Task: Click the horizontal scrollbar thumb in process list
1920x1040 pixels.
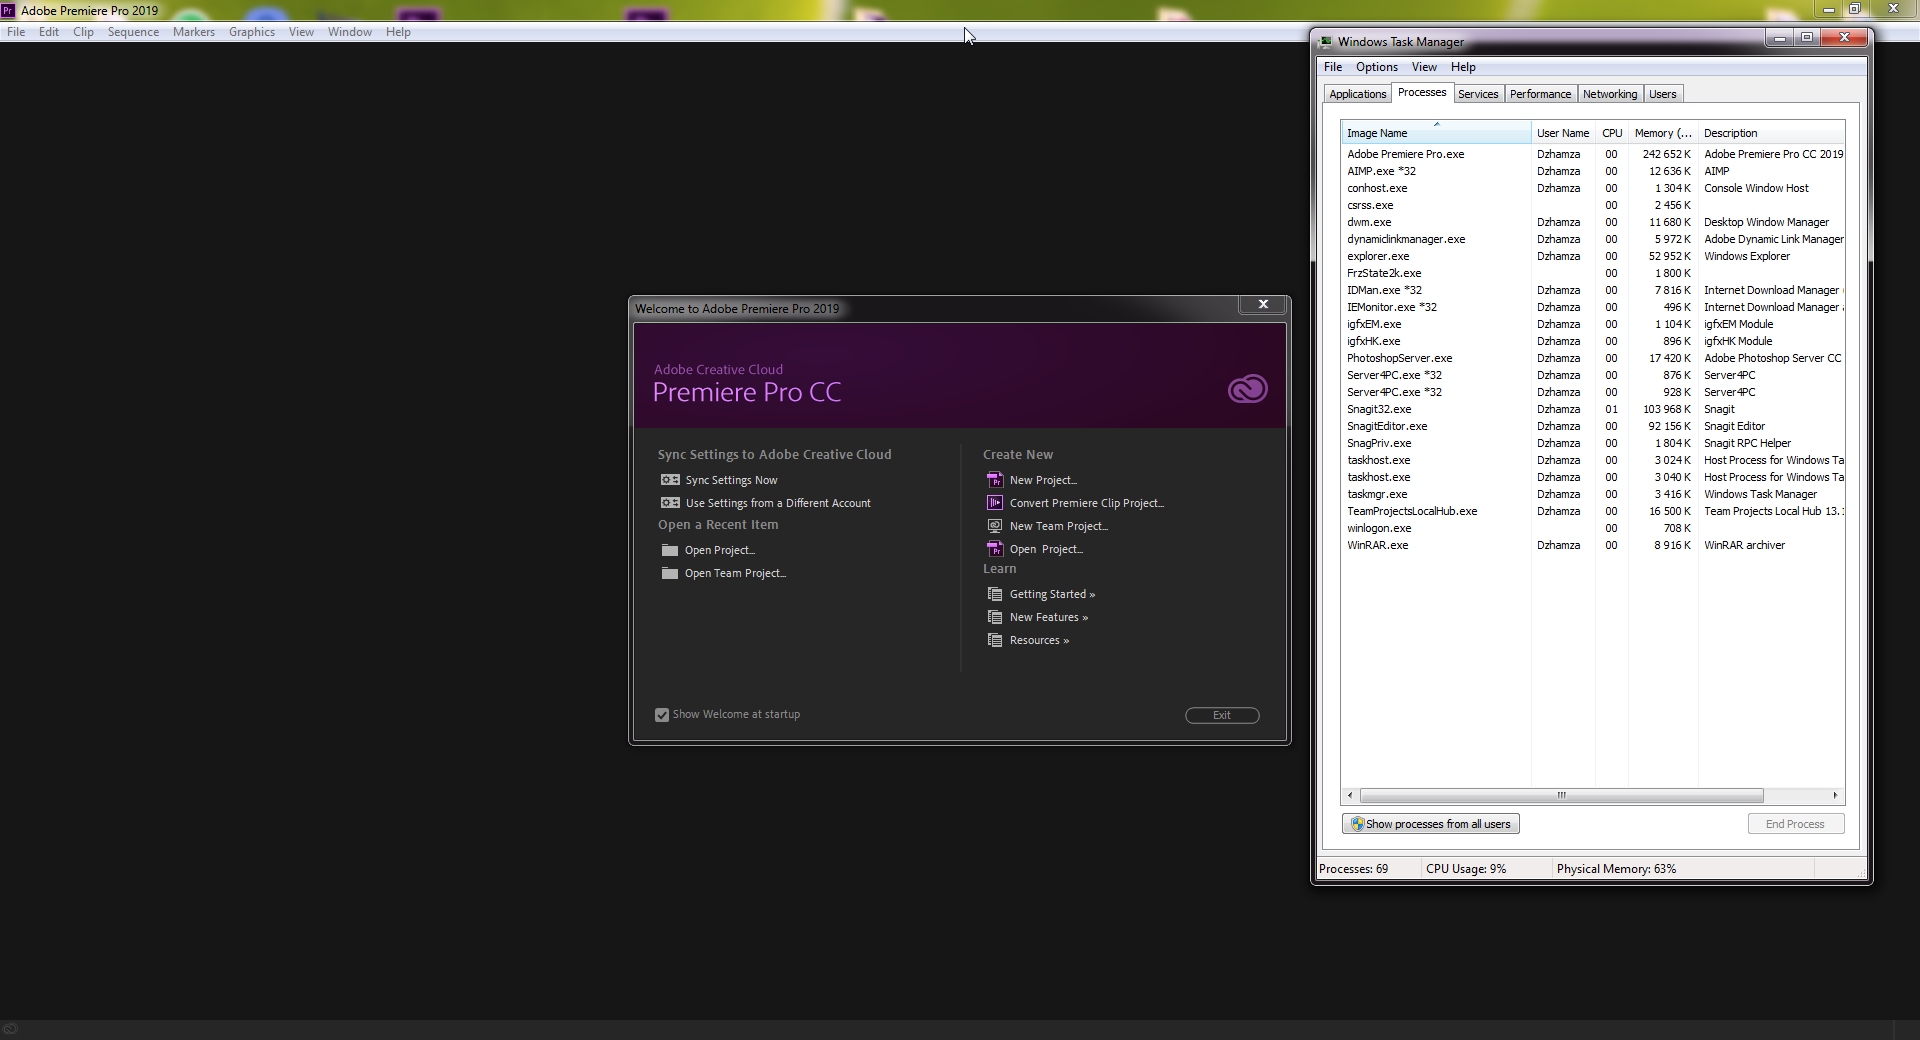Action: coord(1561,796)
